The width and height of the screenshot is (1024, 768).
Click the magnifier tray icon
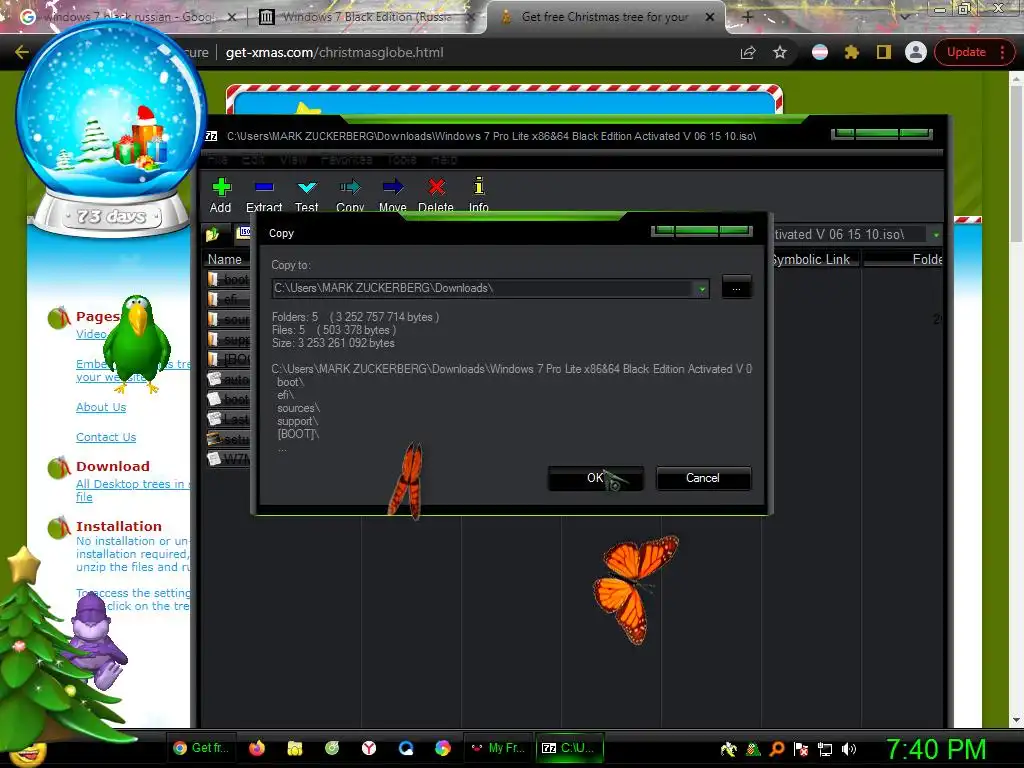[x=776, y=748]
